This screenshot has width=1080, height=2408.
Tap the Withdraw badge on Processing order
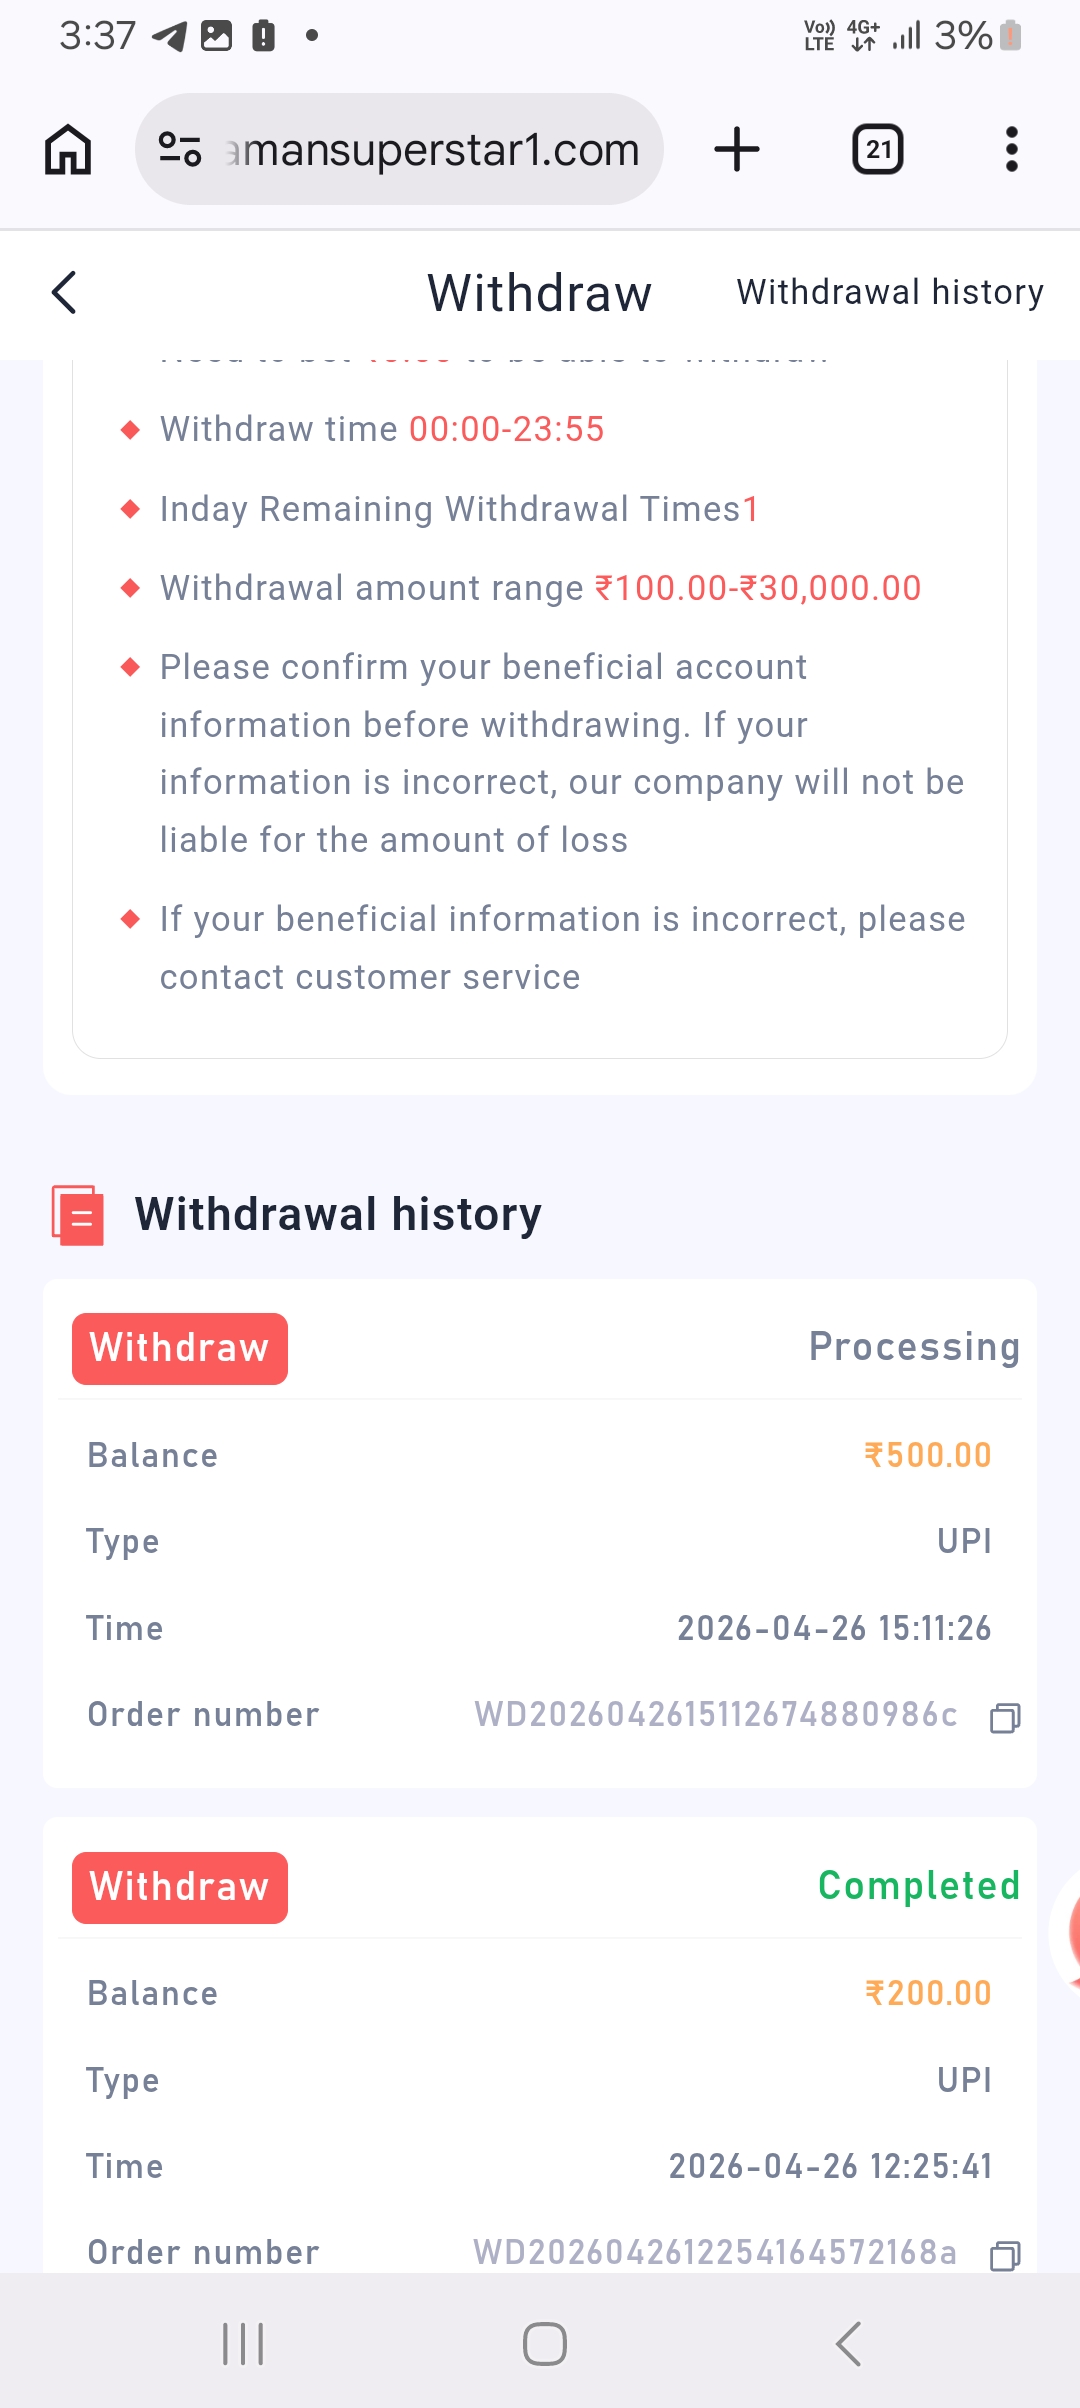pos(180,1348)
